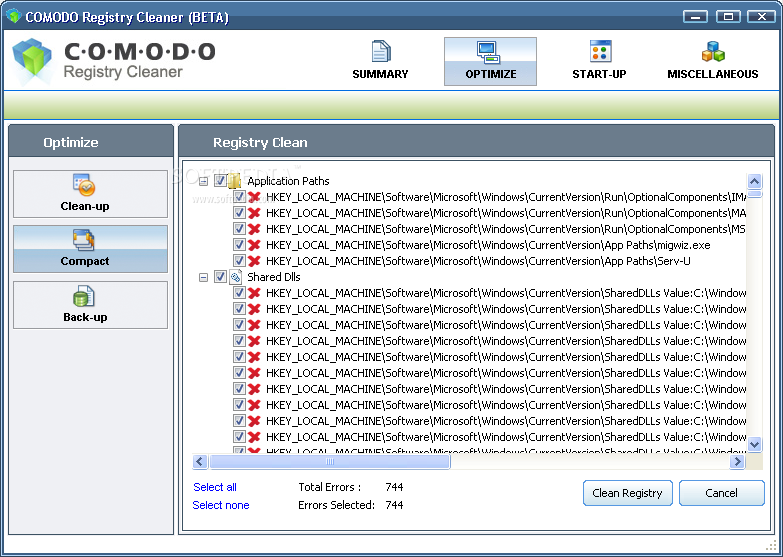The height and width of the screenshot is (557, 783).
Task: Click the Total Errors value 744
Action: (x=394, y=487)
